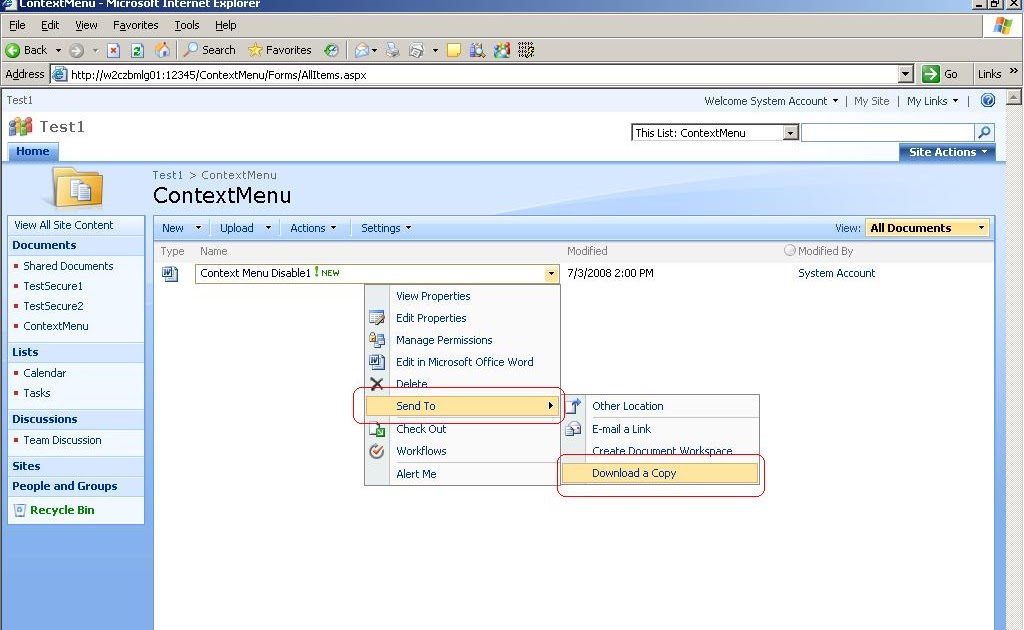Viewport: 1024px width, 630px height.
Task: Open the Search pane in toolbar
Action: 210,50
